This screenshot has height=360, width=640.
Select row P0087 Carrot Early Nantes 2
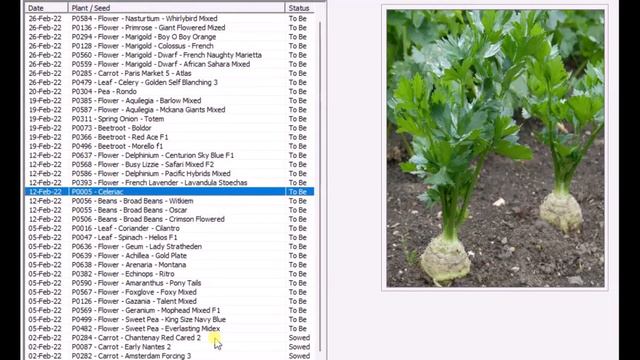tap(169, 347)
